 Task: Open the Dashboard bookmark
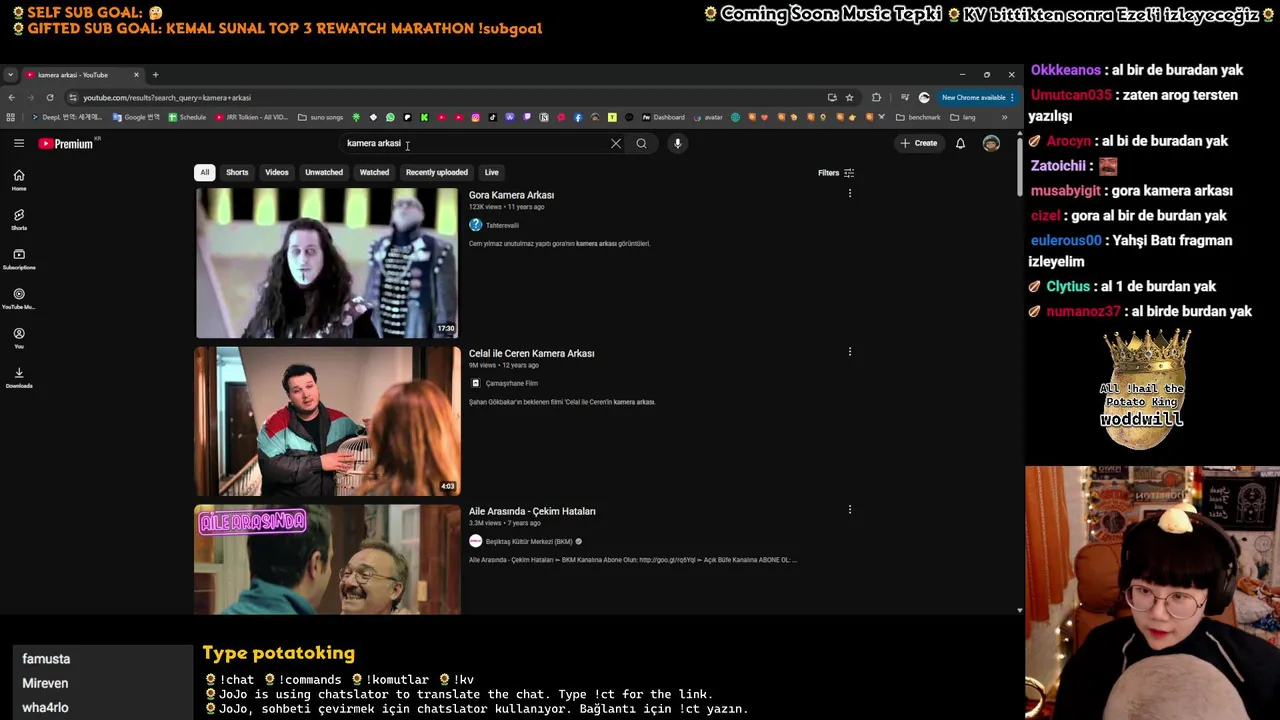664,117
